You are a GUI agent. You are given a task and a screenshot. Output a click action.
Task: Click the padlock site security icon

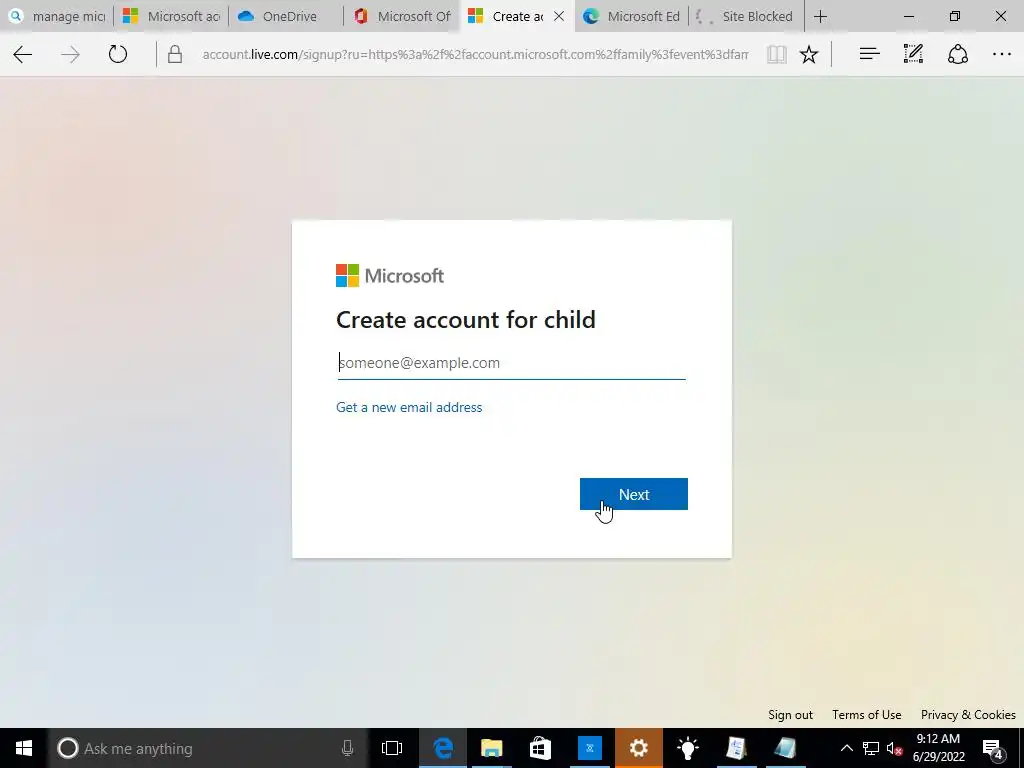[x=174, y=54]
